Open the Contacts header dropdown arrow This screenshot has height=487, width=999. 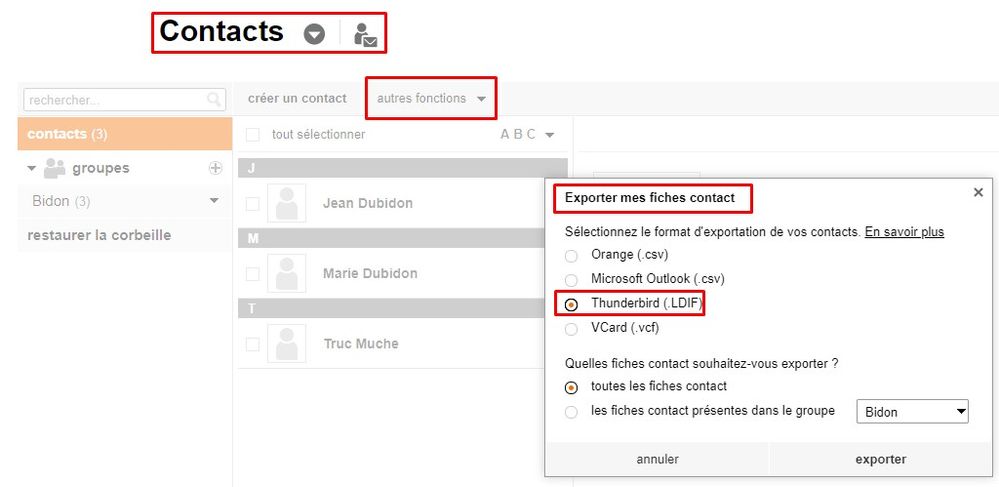coord(314,34)
